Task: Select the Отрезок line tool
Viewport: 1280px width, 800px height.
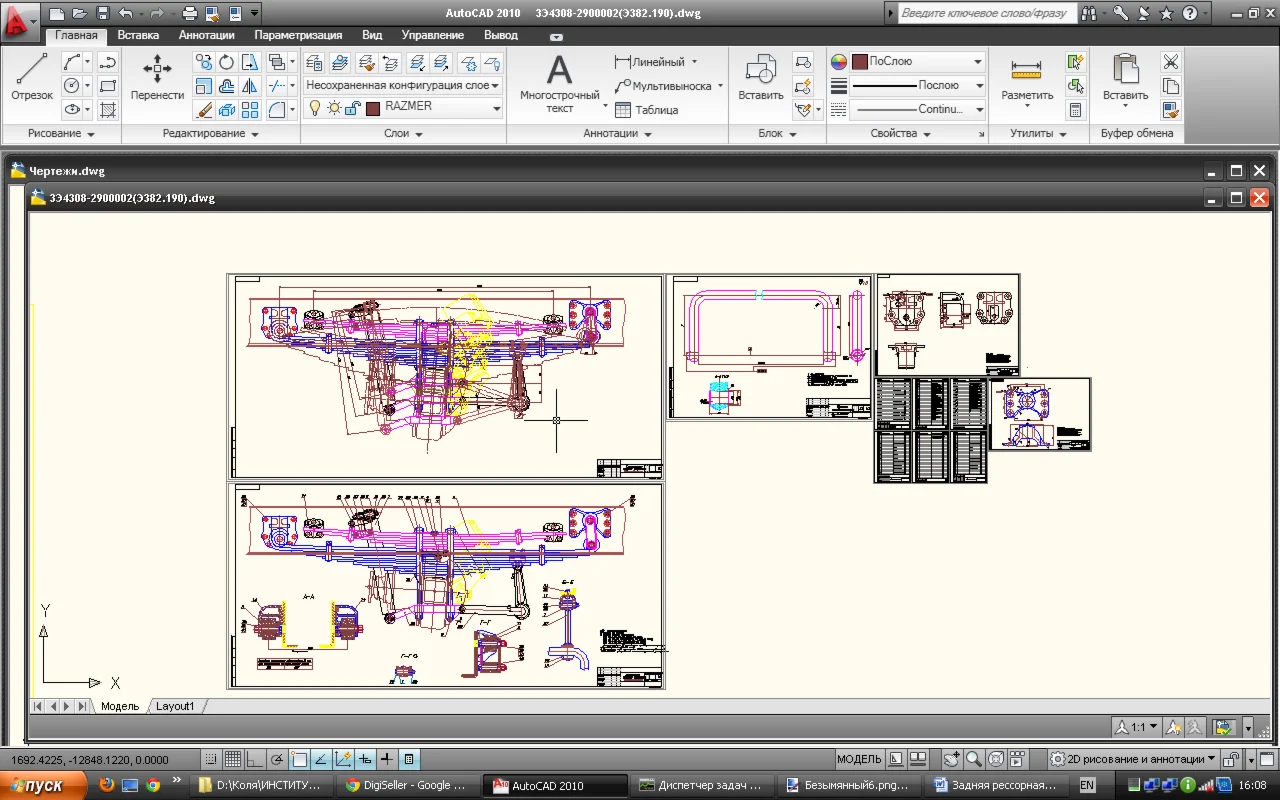Action: tap(31, 77)
